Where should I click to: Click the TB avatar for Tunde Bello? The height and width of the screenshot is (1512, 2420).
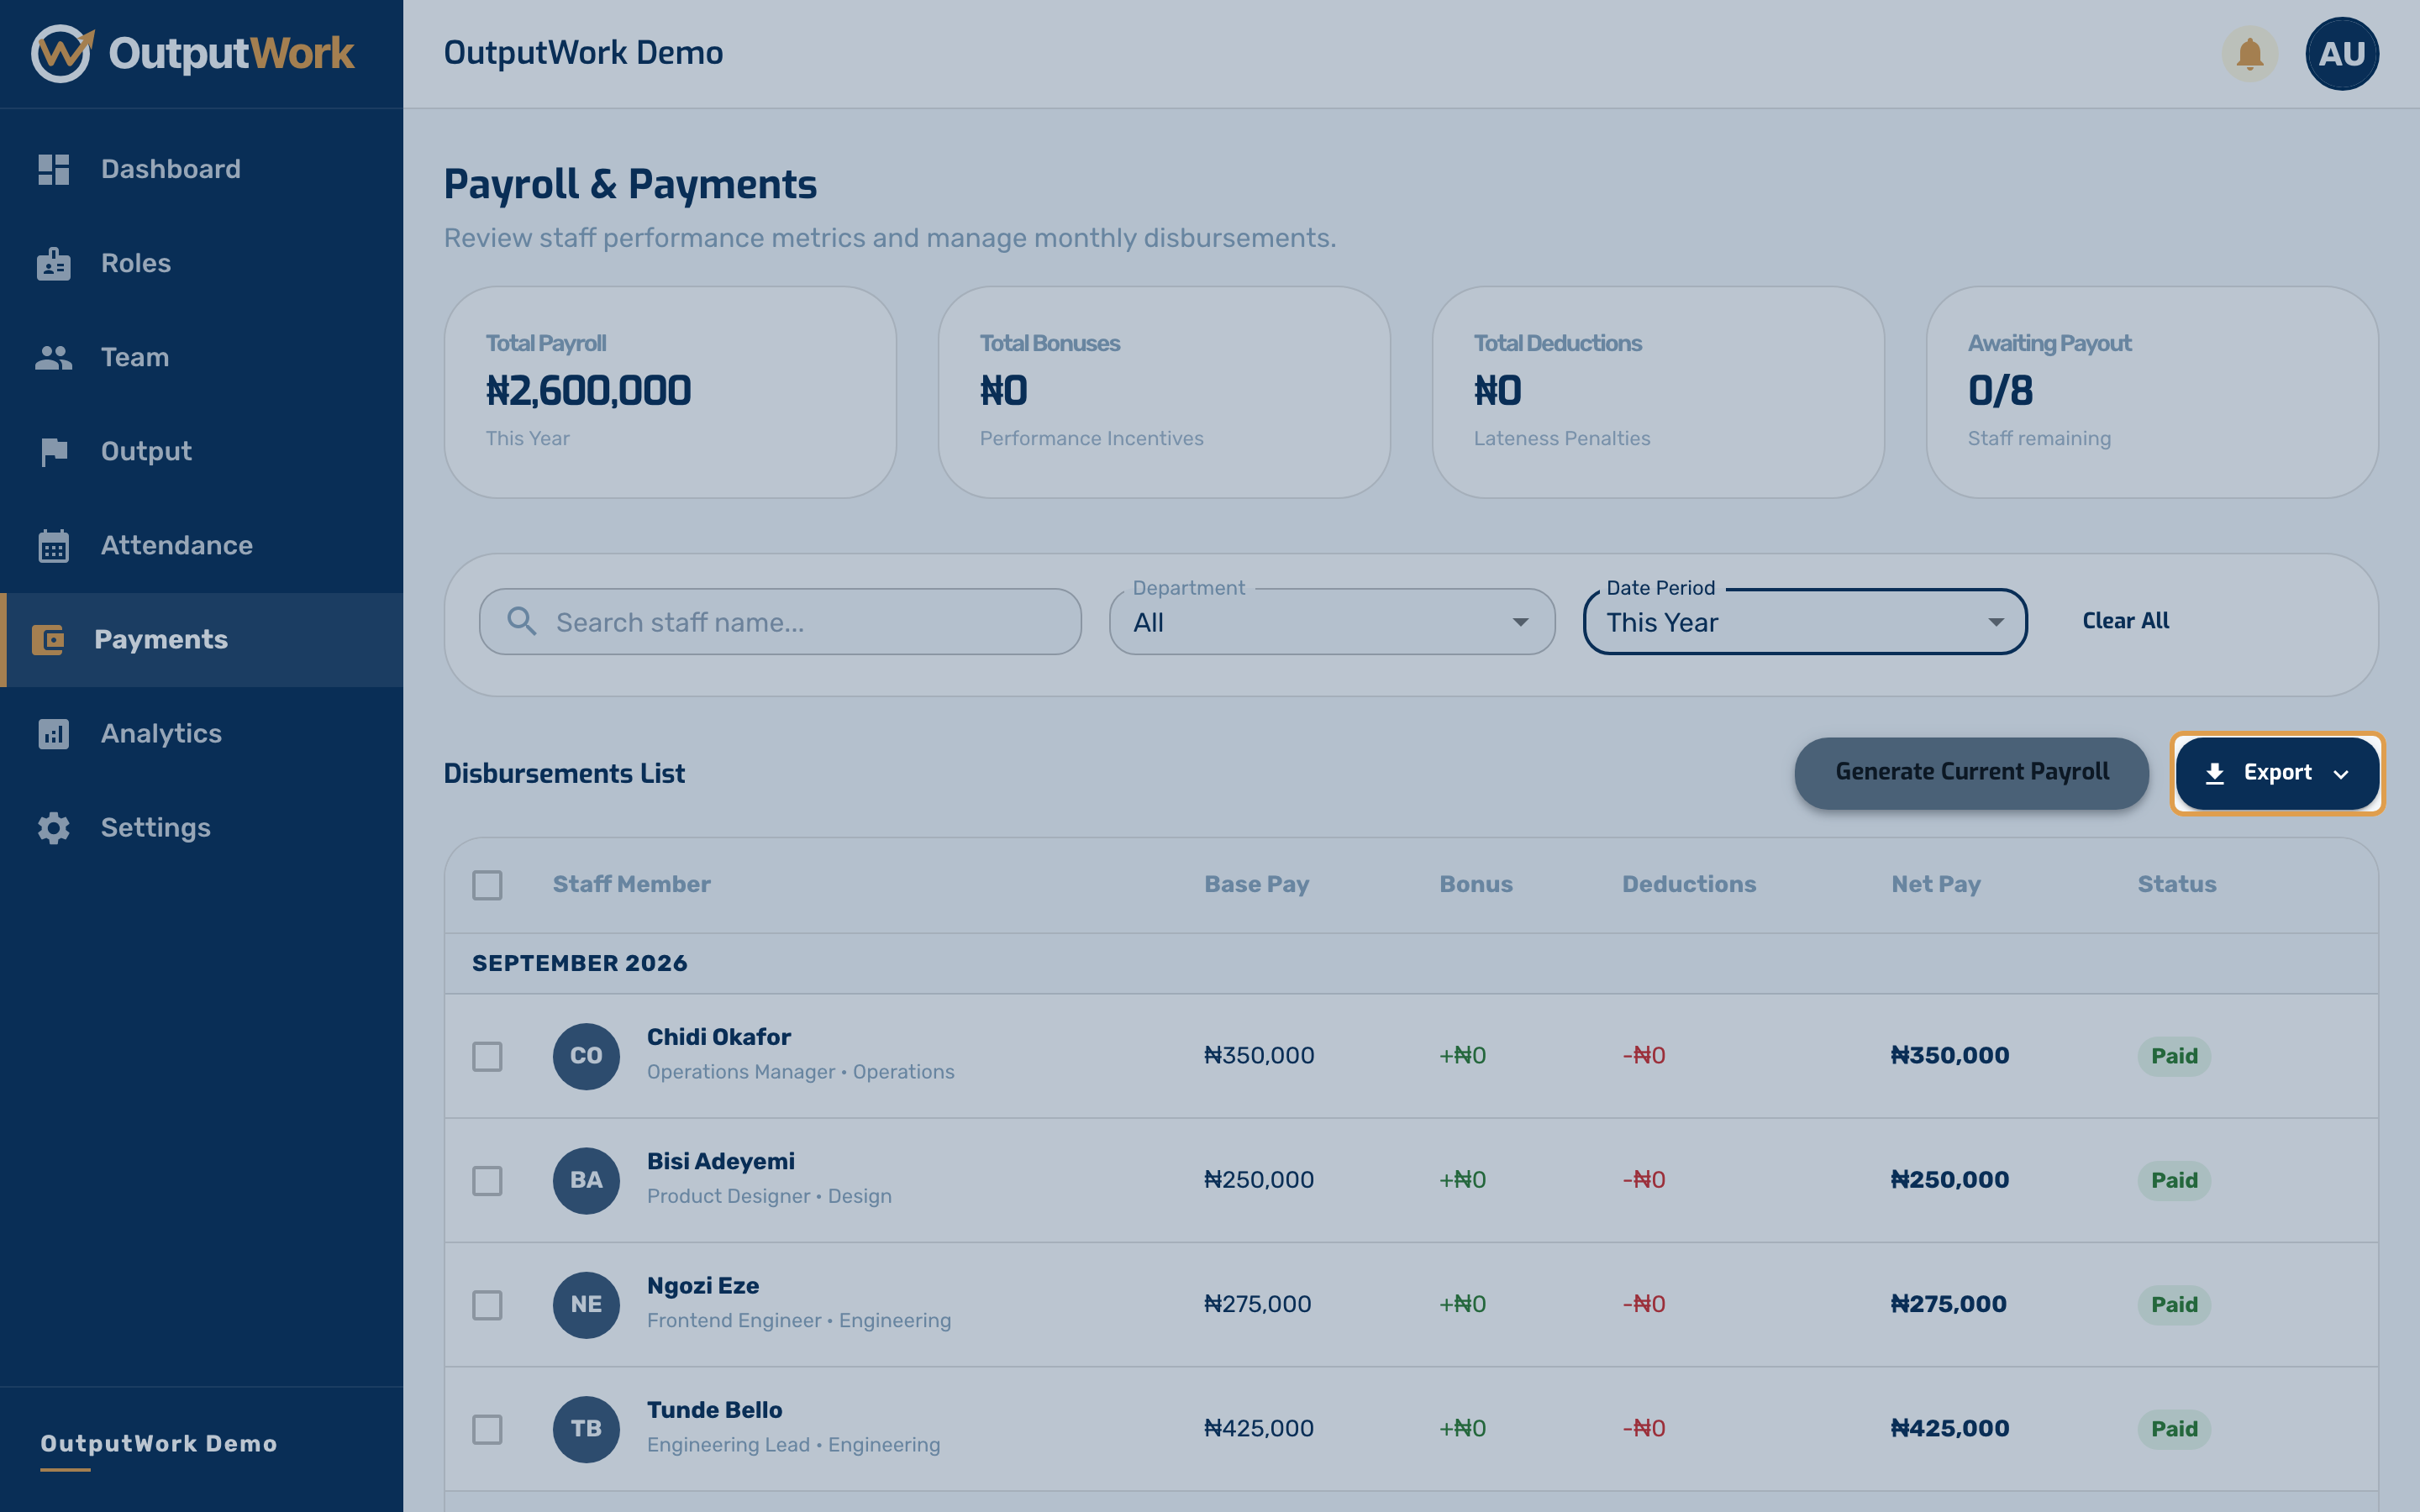586,1429
